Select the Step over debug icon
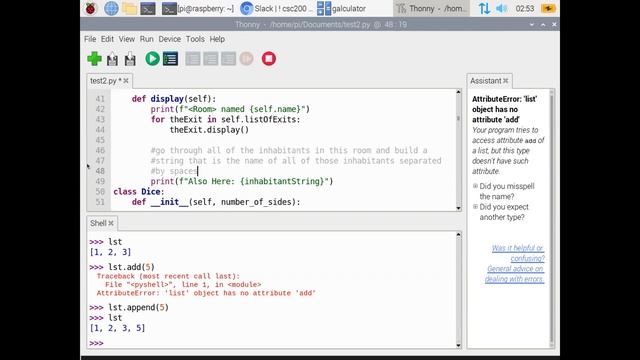The image size is (640, 360). tap(193, 59)
